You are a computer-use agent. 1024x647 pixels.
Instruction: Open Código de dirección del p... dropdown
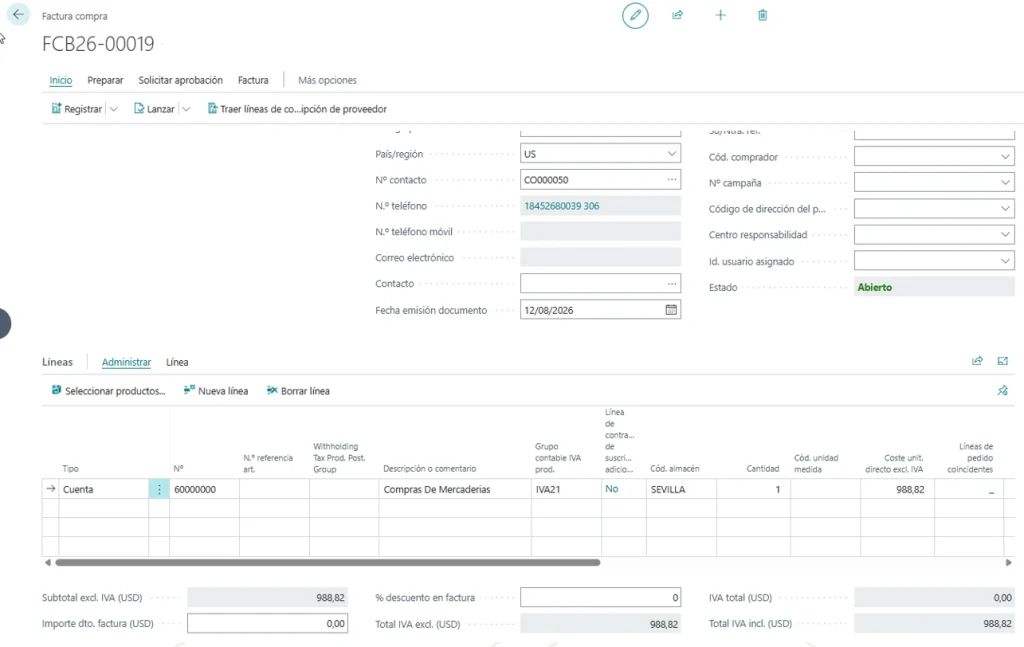[1005, 209]
